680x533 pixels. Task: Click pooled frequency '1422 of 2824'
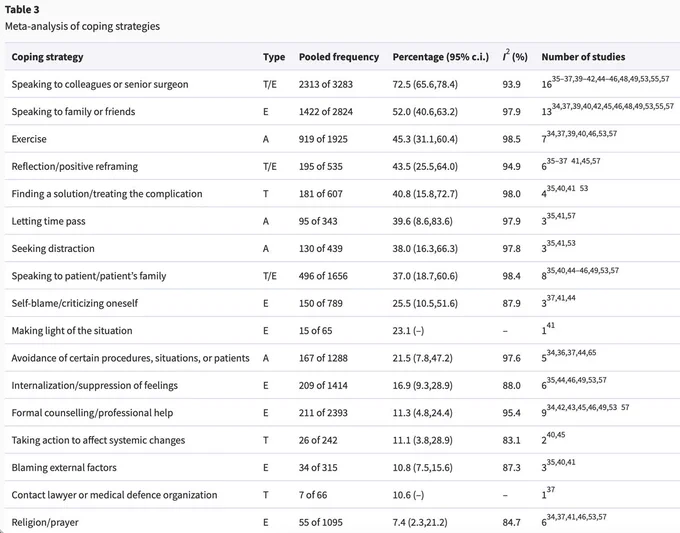click(x=326, y=111)
